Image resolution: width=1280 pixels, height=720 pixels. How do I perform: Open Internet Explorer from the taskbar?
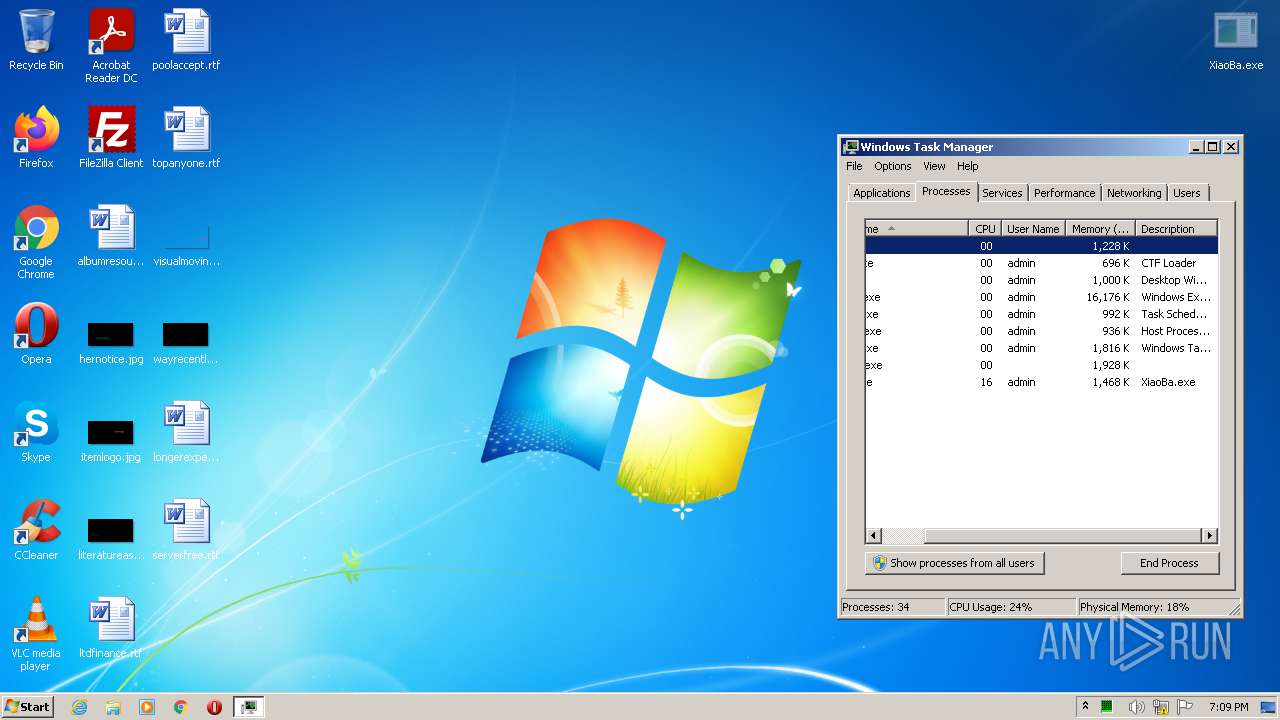[79, 707]
